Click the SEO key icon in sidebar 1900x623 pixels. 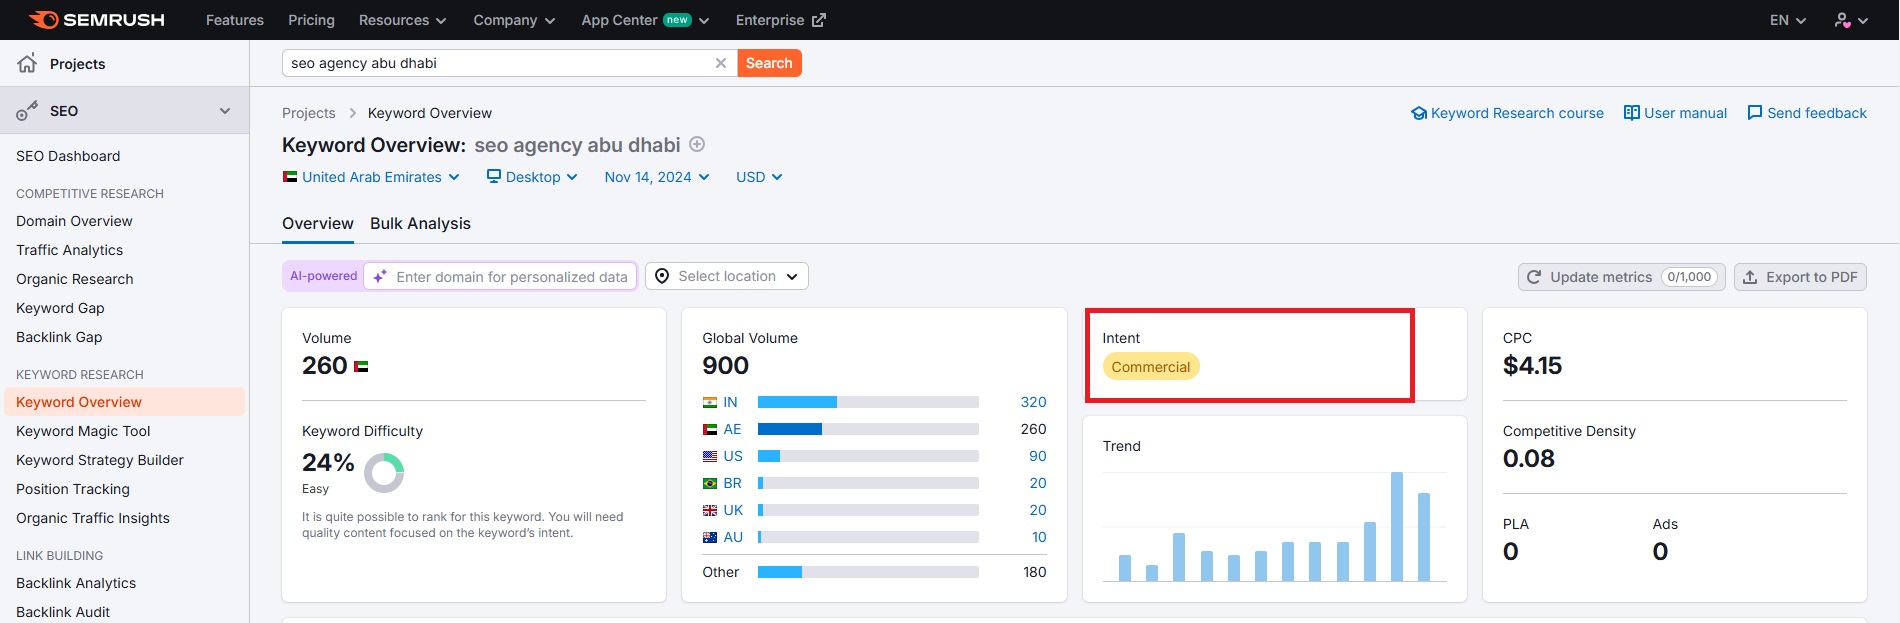coord(27,111)
